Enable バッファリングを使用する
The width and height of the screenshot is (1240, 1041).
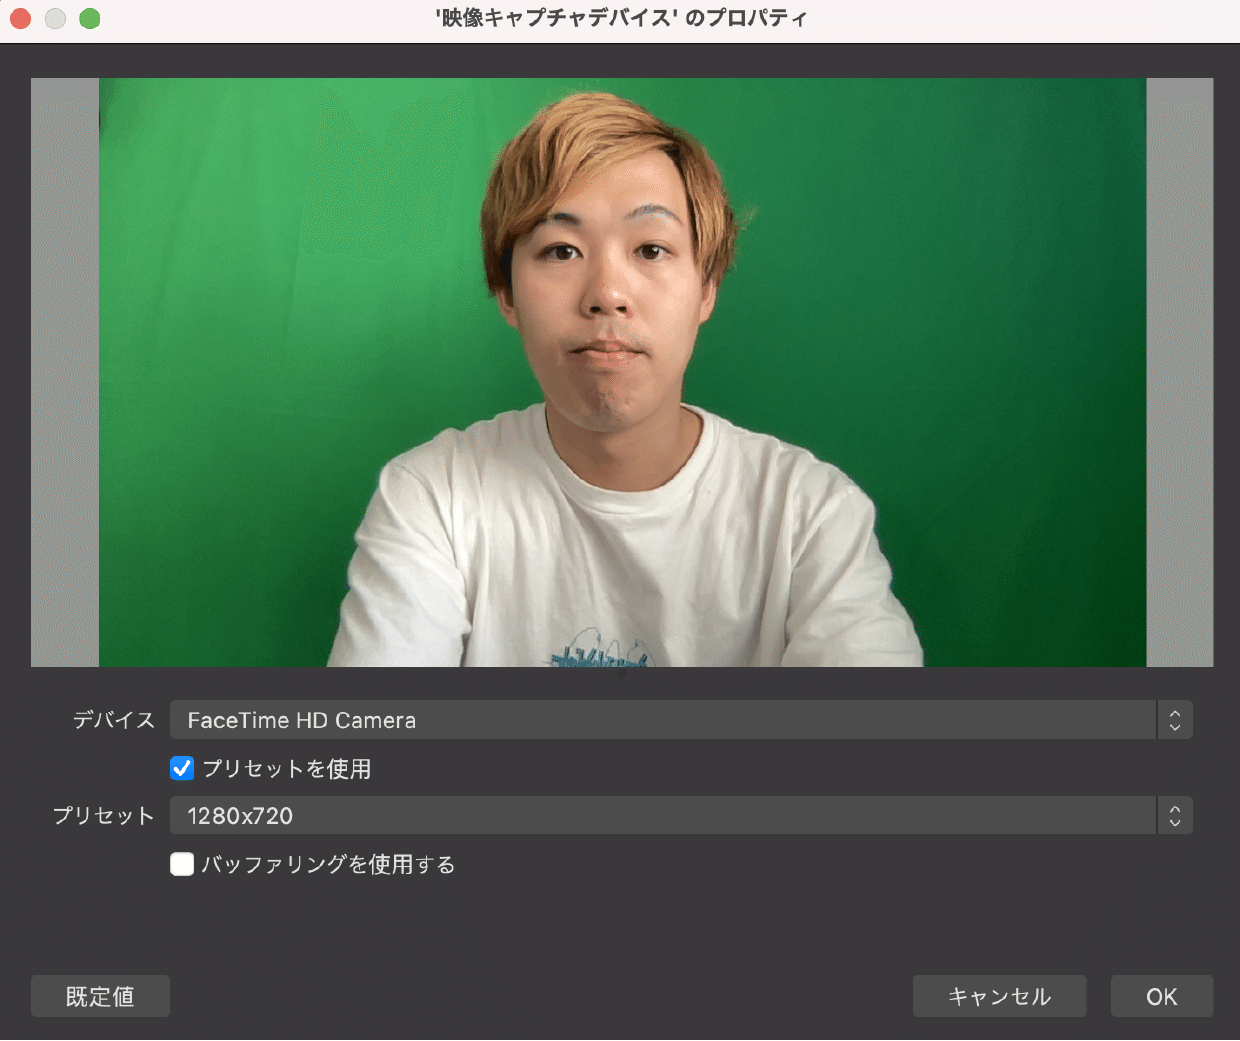(x=182, y=864)
